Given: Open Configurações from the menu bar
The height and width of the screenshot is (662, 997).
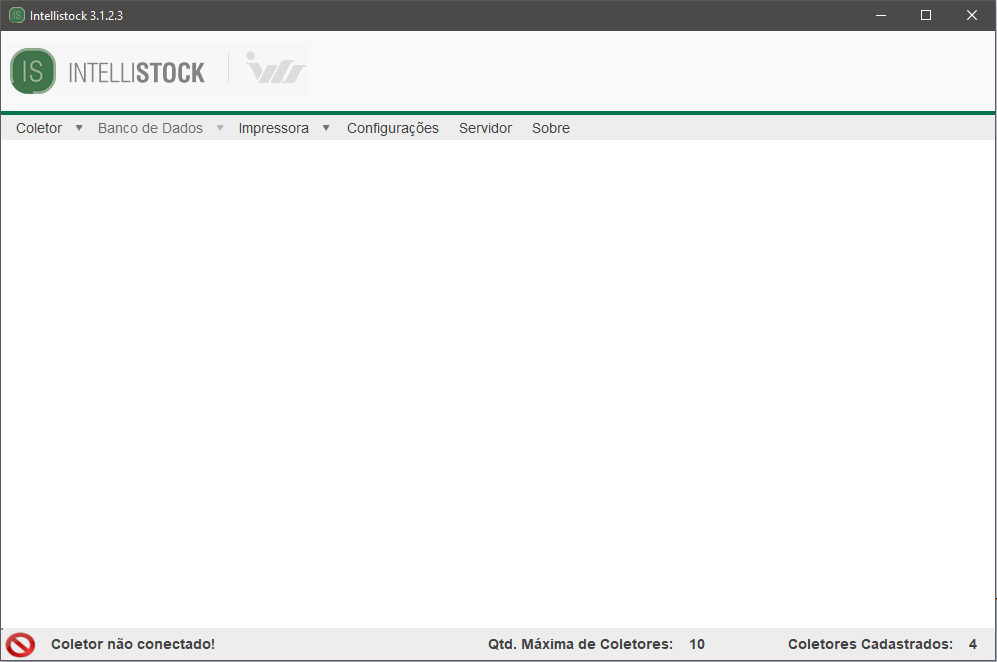Looking at the screenshot, I should (393, 128).
